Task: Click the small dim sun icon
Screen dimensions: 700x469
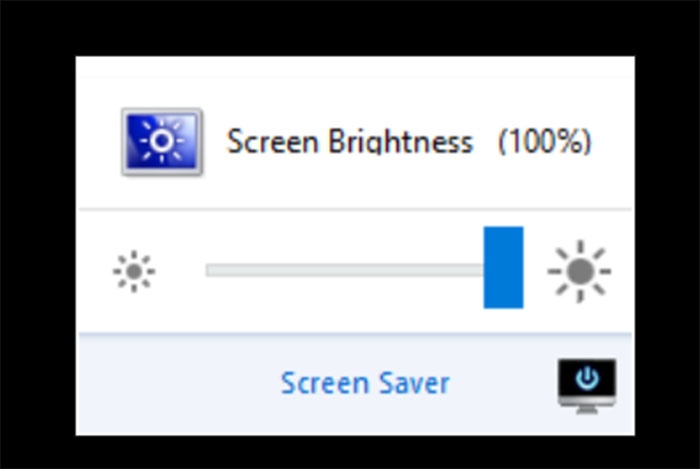Action: 134,270
